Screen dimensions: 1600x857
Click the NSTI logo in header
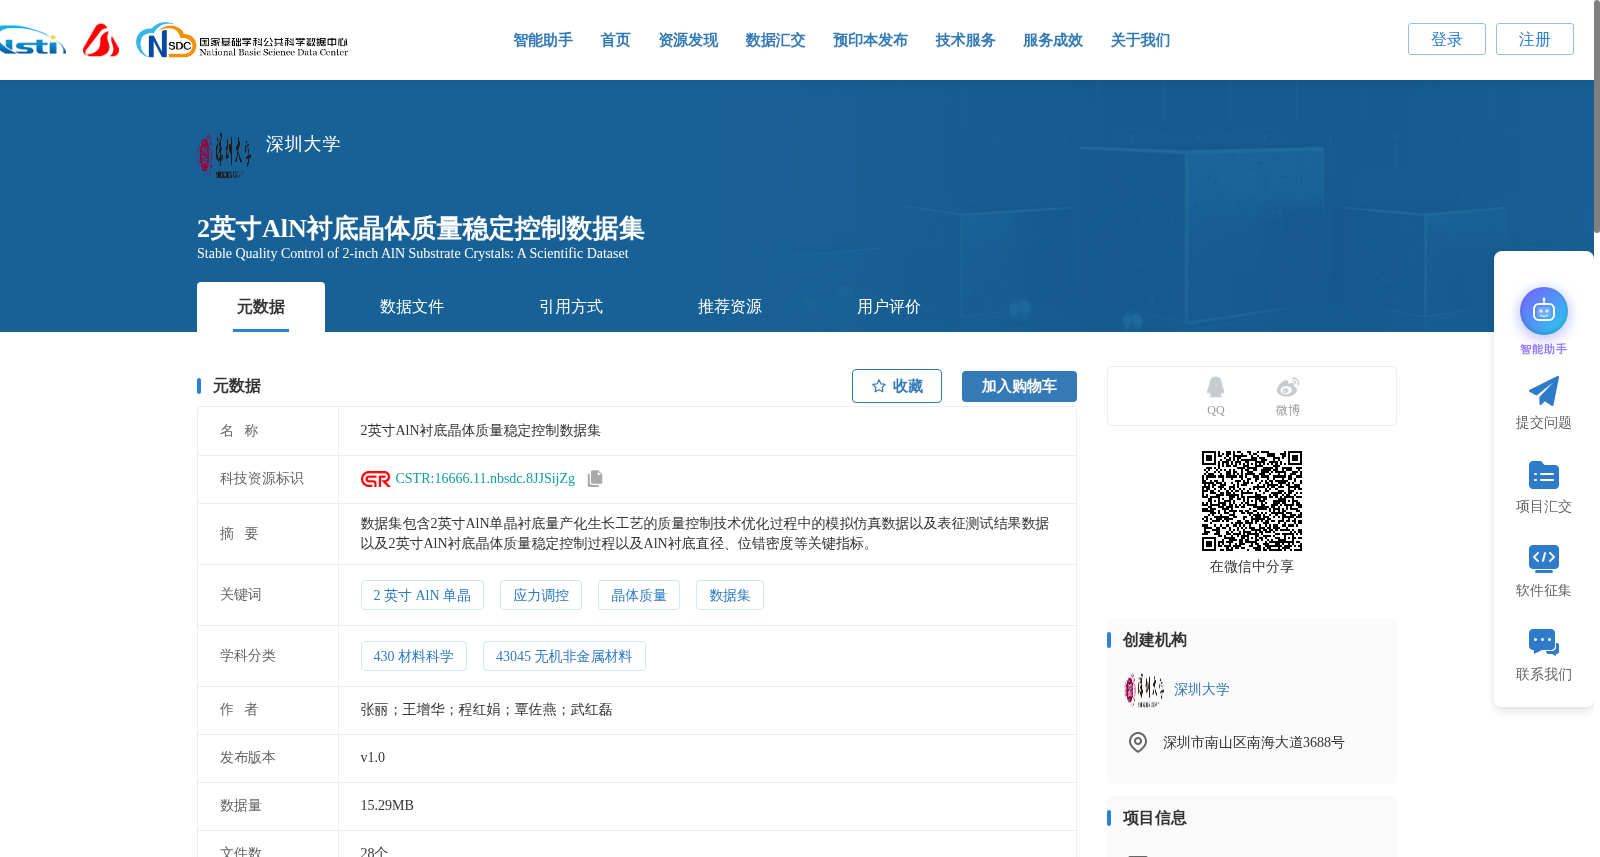point(32,41)
